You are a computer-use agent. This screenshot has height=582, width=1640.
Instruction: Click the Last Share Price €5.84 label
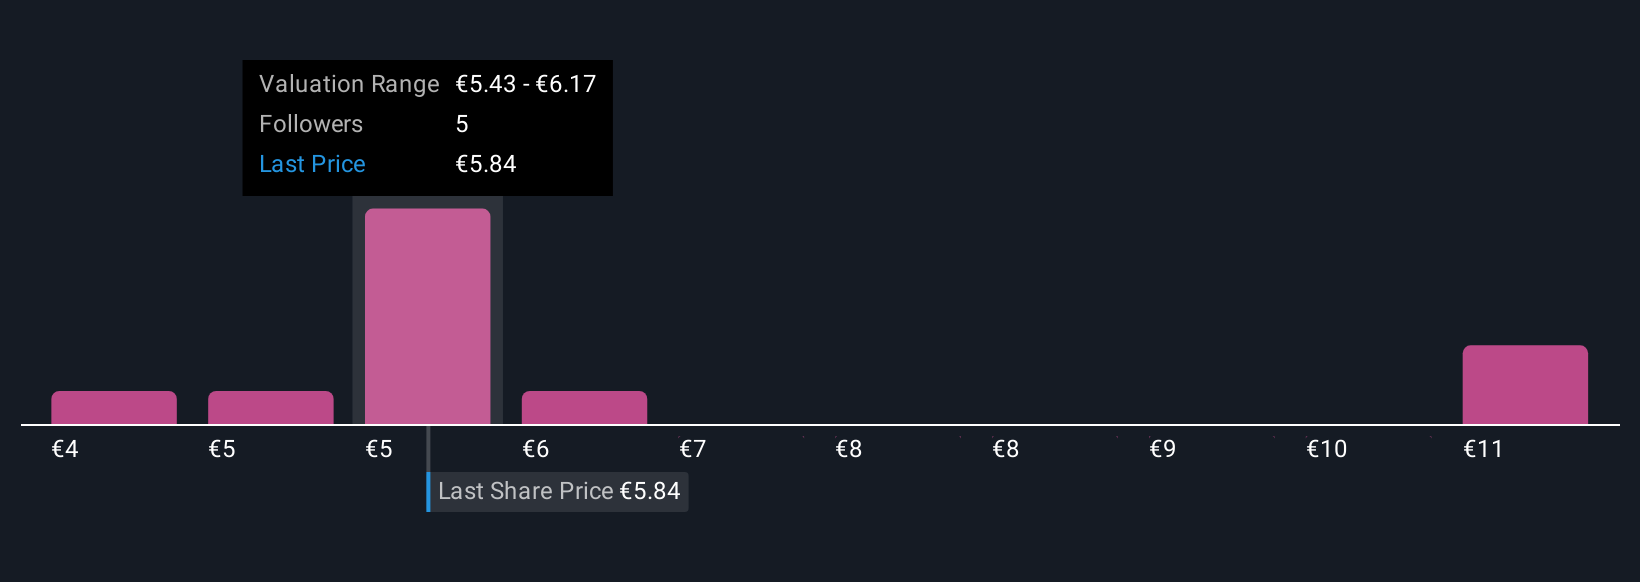click(558, 491)
